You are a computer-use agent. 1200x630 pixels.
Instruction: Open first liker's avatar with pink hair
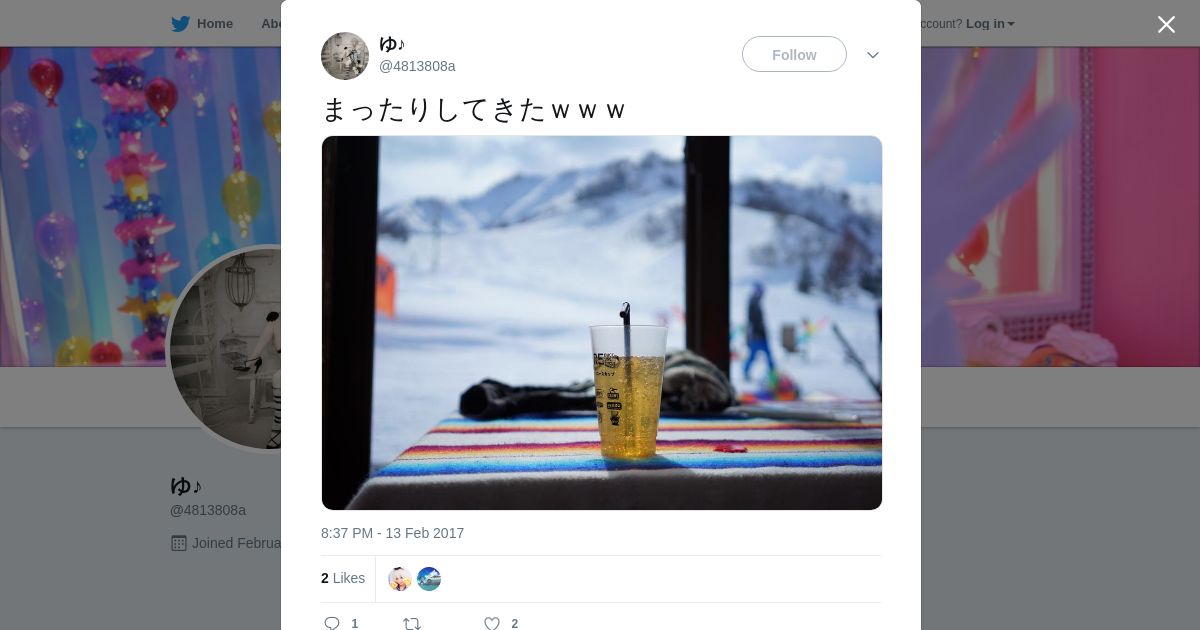(x=400, y=579)
